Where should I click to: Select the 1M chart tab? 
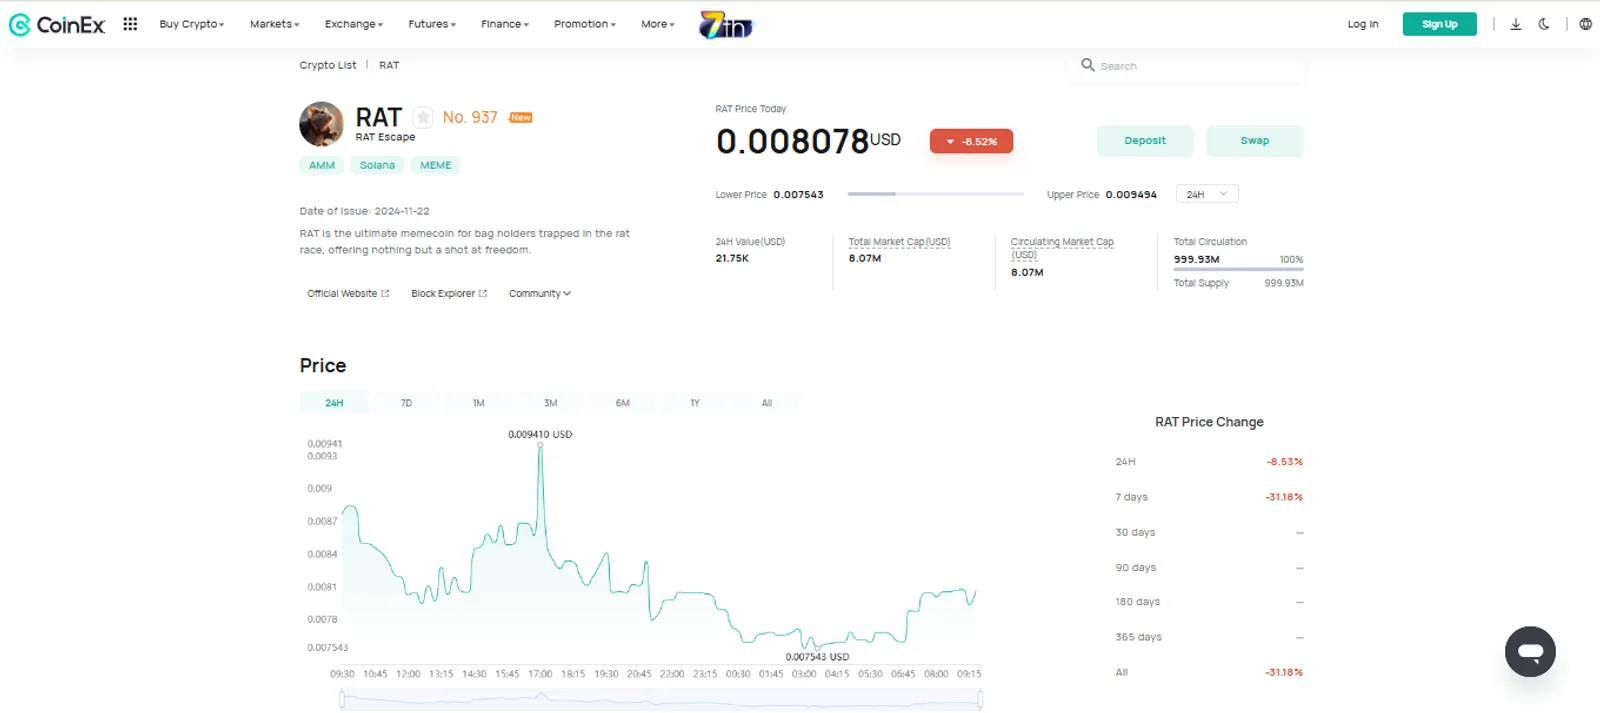click(x=478, y=403)
